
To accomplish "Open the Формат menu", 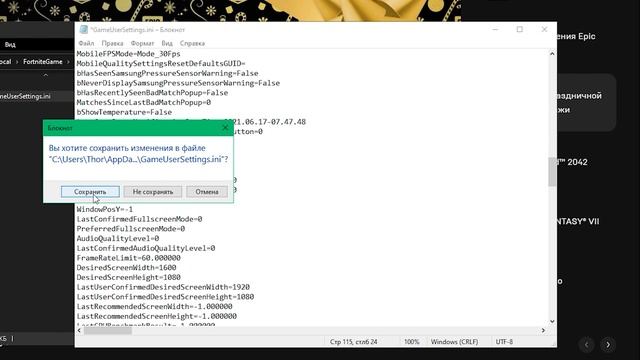I will (142, 43).
